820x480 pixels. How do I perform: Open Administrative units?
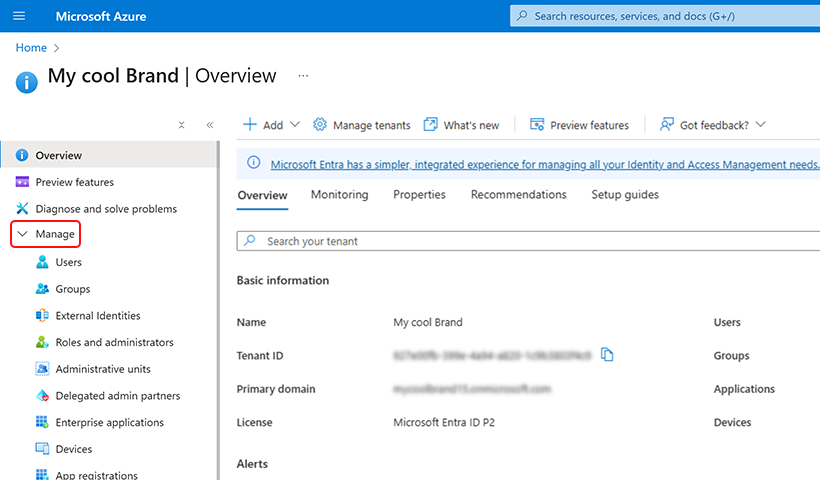pyautogui.click(x=103, y=369)
